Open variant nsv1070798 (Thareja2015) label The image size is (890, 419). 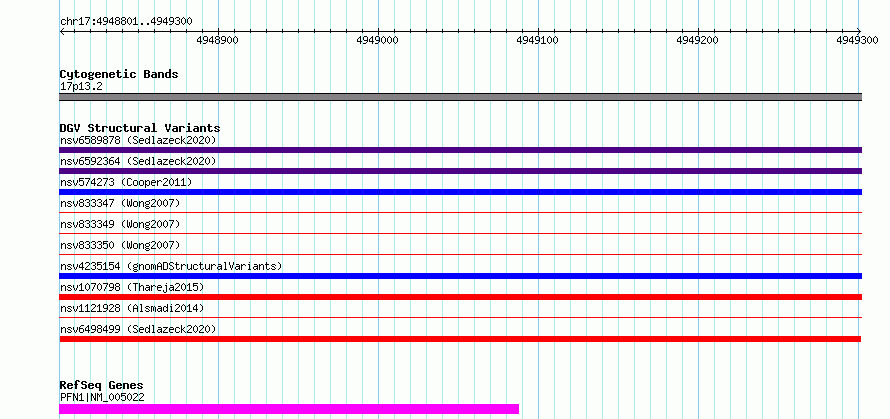(132, 287)
